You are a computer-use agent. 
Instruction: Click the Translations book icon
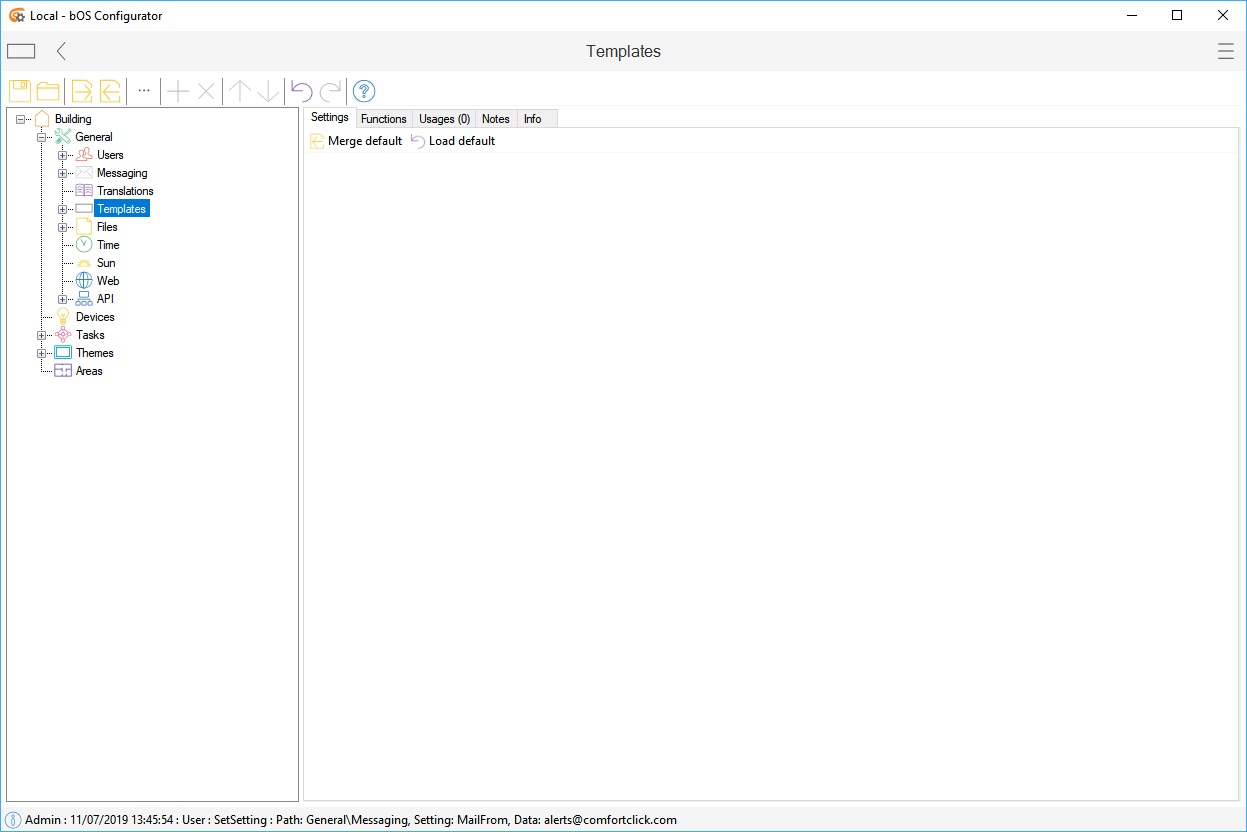pyautogui.click(x=84, y=191)
